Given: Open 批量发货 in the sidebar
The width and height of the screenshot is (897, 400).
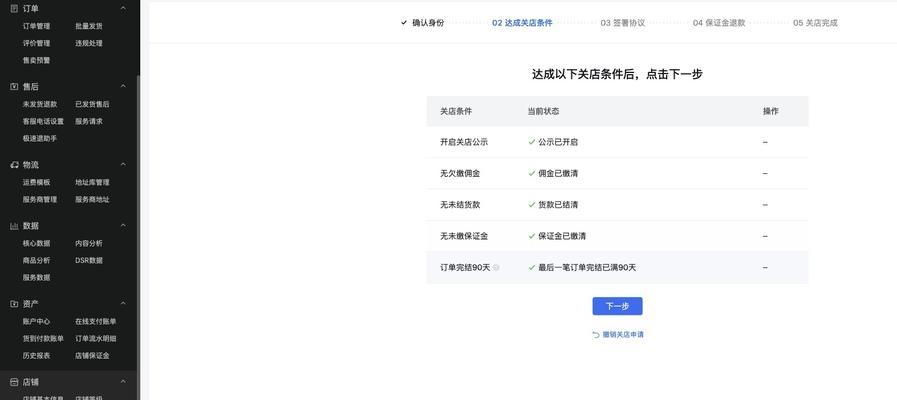Looking at the screenshot, I should pyautogui.click(x=89, y=26).
